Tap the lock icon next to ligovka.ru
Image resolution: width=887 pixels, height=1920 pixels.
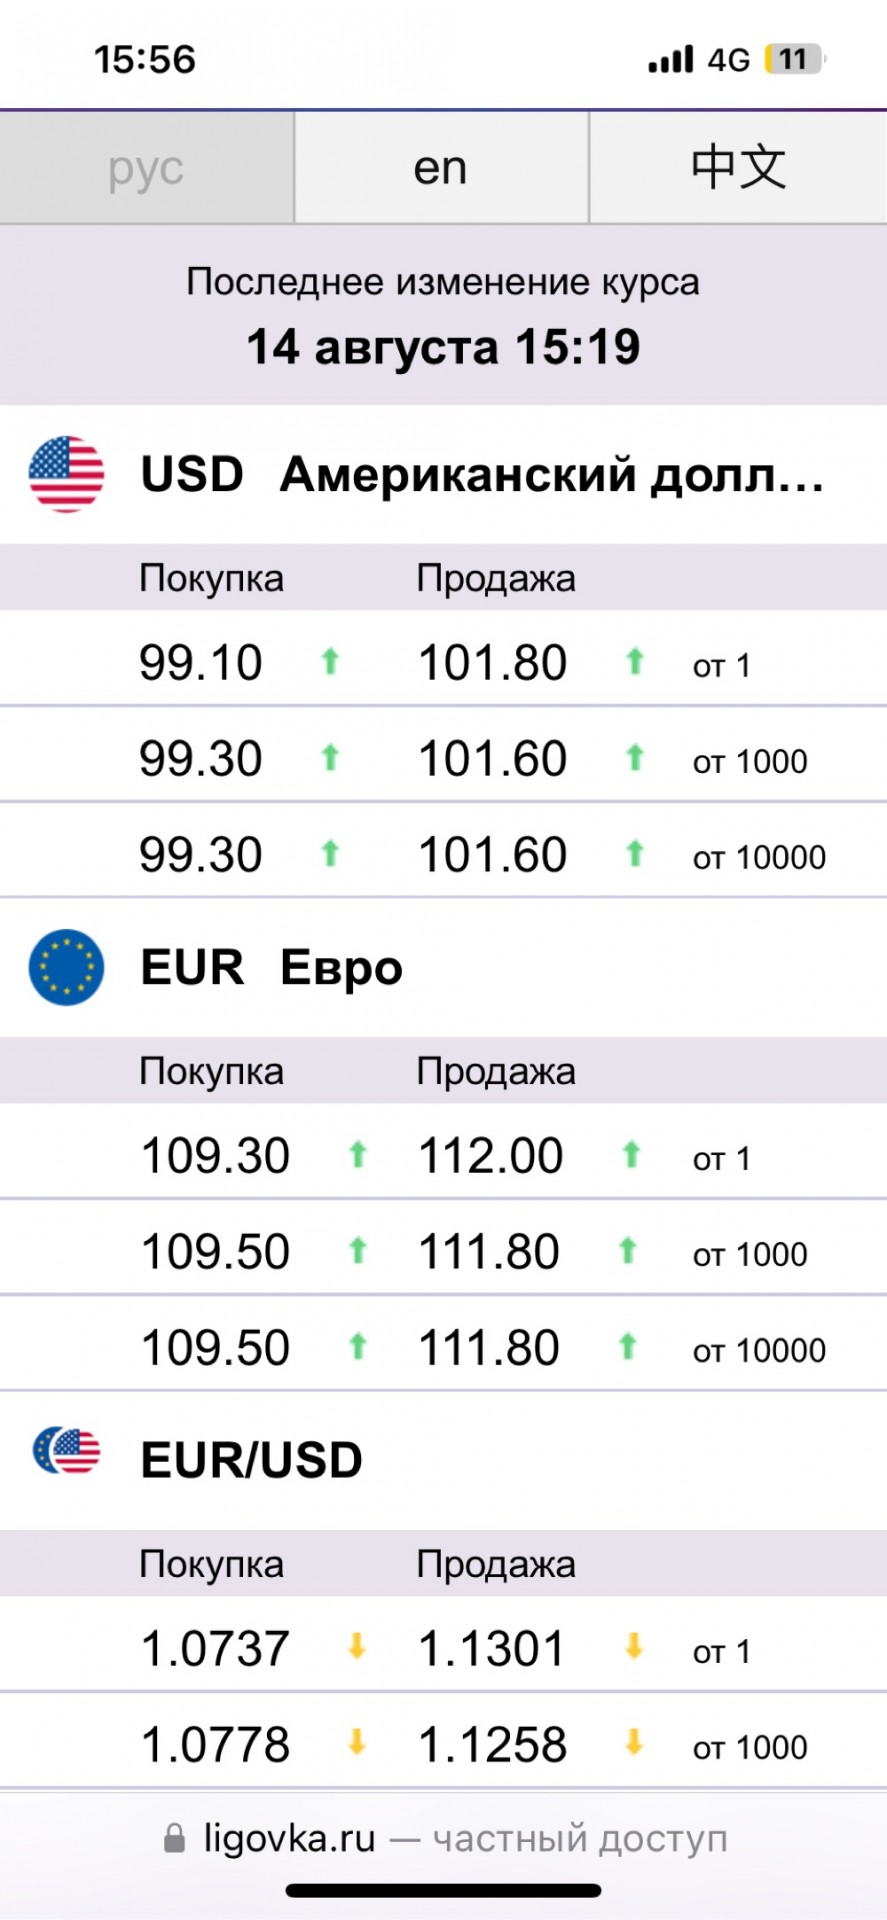[174, 1838]
